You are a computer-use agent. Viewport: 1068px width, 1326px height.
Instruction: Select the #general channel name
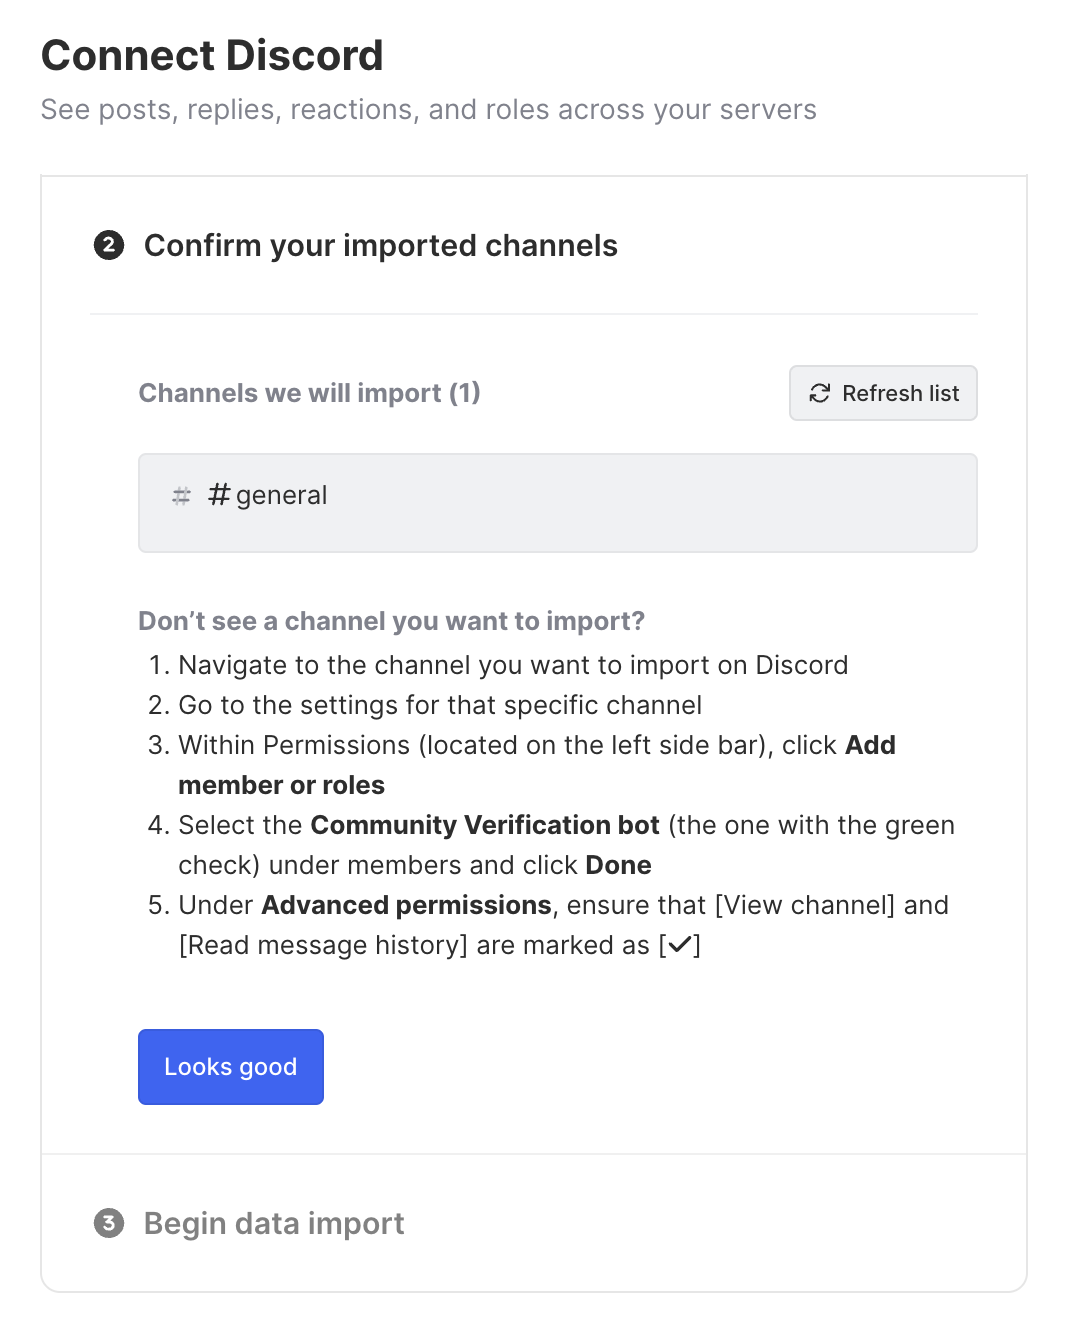(268, 495)
